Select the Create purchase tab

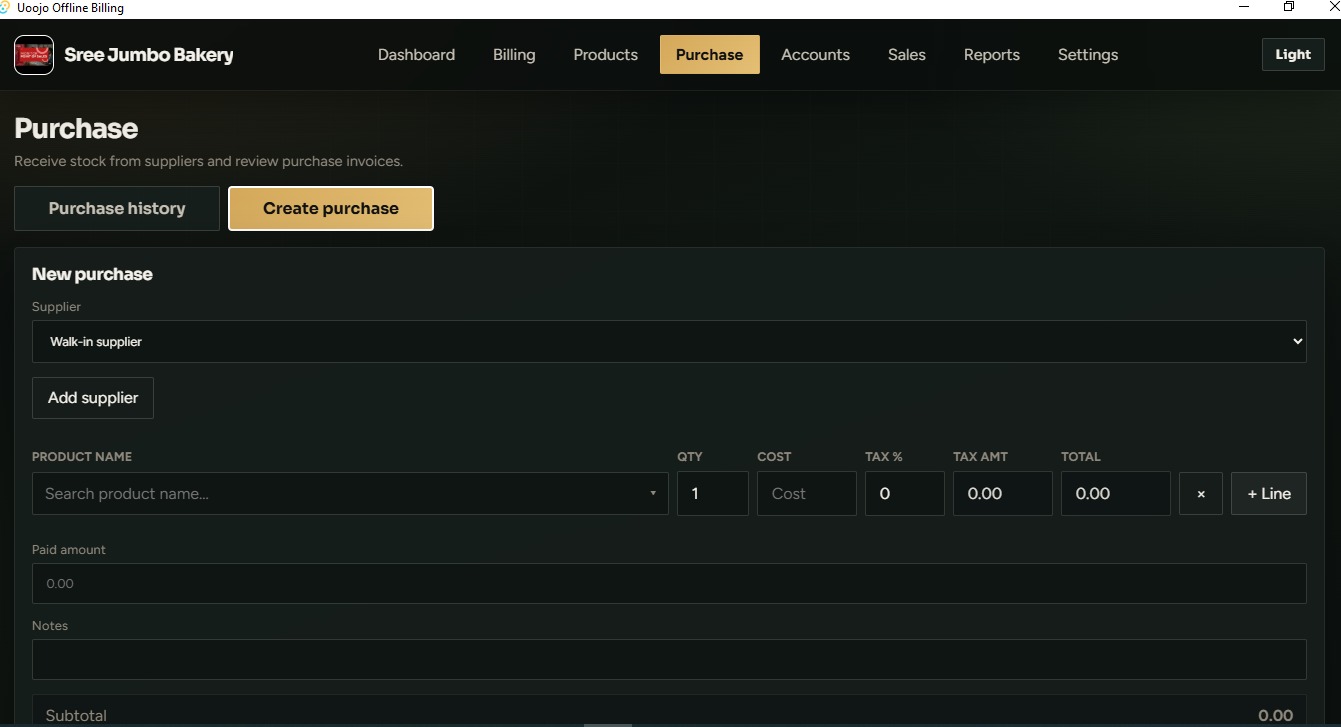click(331, 208)
